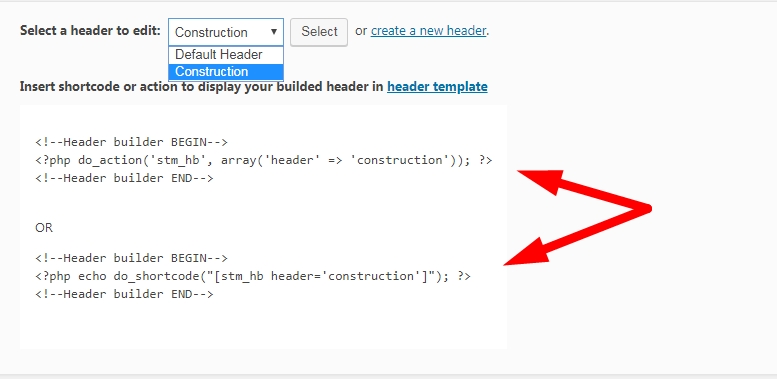Screen dimensions: 777x379
Task: Click the Select button
Action: [319, 32]
